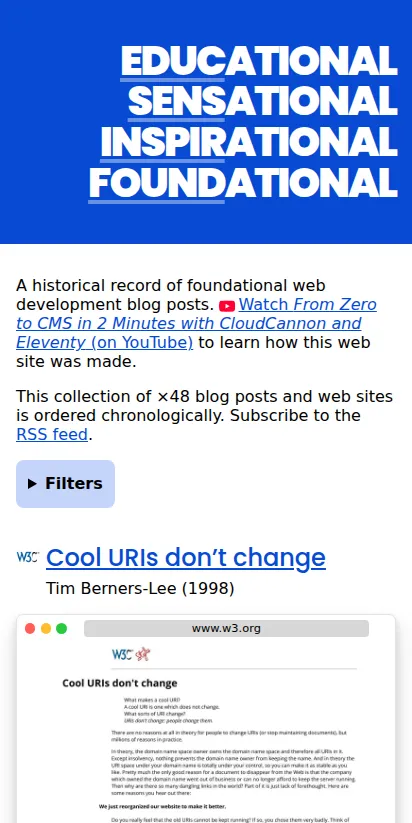Screen dimensions: 412x823
Task: Open the Filters panel by its label
Action: coord(73,483)
